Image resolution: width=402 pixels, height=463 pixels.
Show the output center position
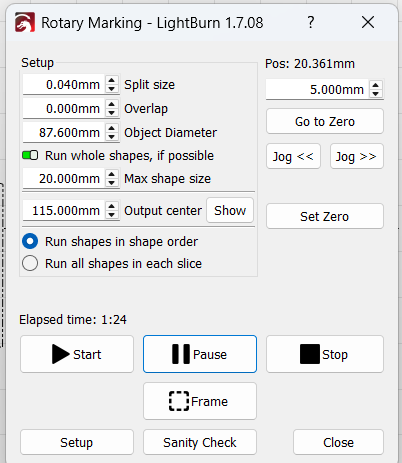tap(230, 210)
